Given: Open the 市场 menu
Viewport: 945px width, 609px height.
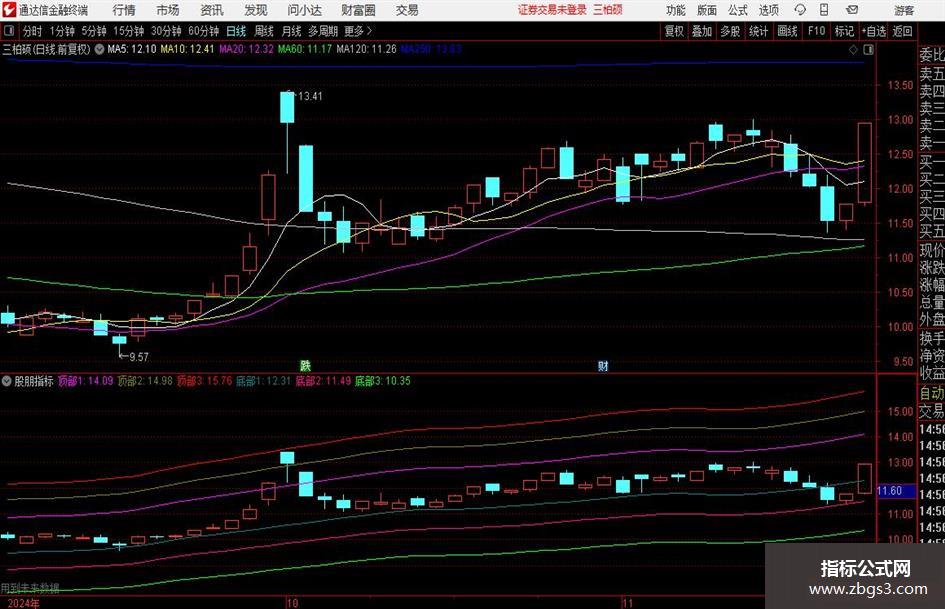Looking at the screenshot, I should click(168, 10).
